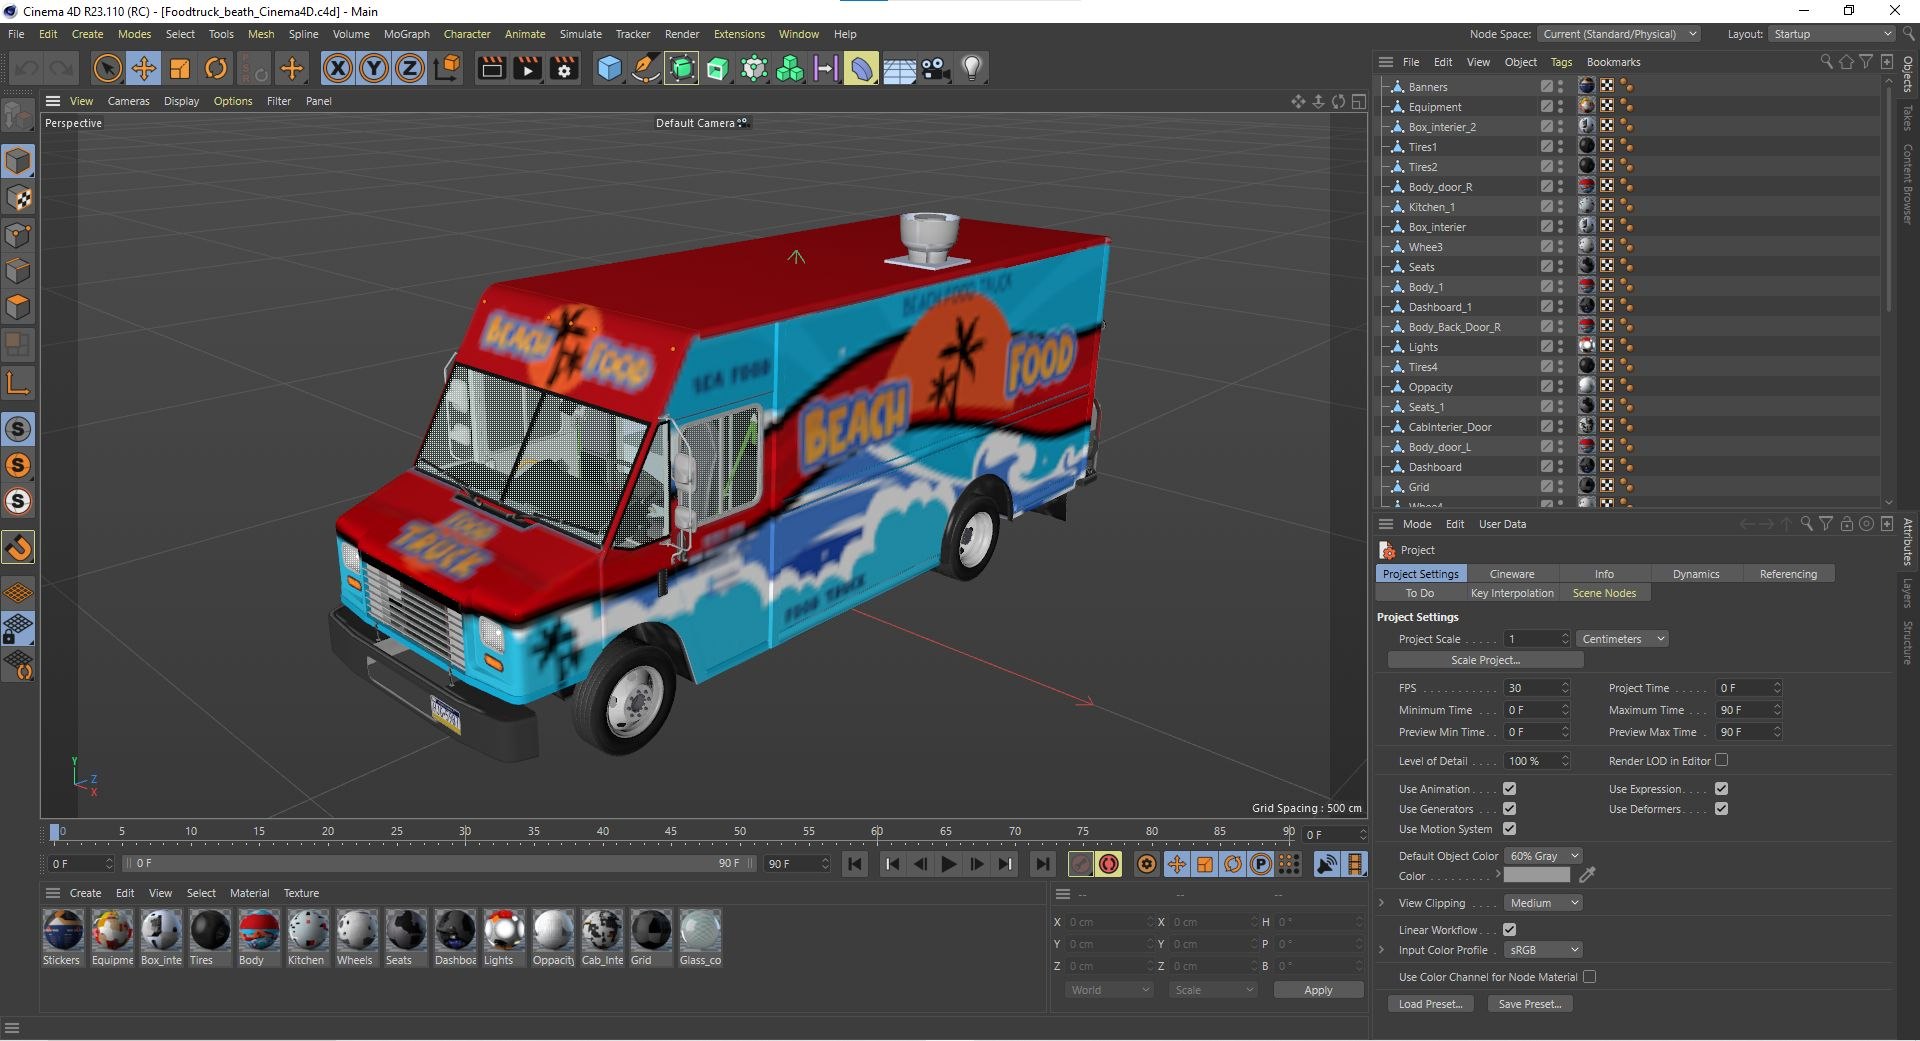The width and height of the screenshot is (1920, 1041).
Task: Uncheck the Use Animation checkbox
Action: point(1510,789)
